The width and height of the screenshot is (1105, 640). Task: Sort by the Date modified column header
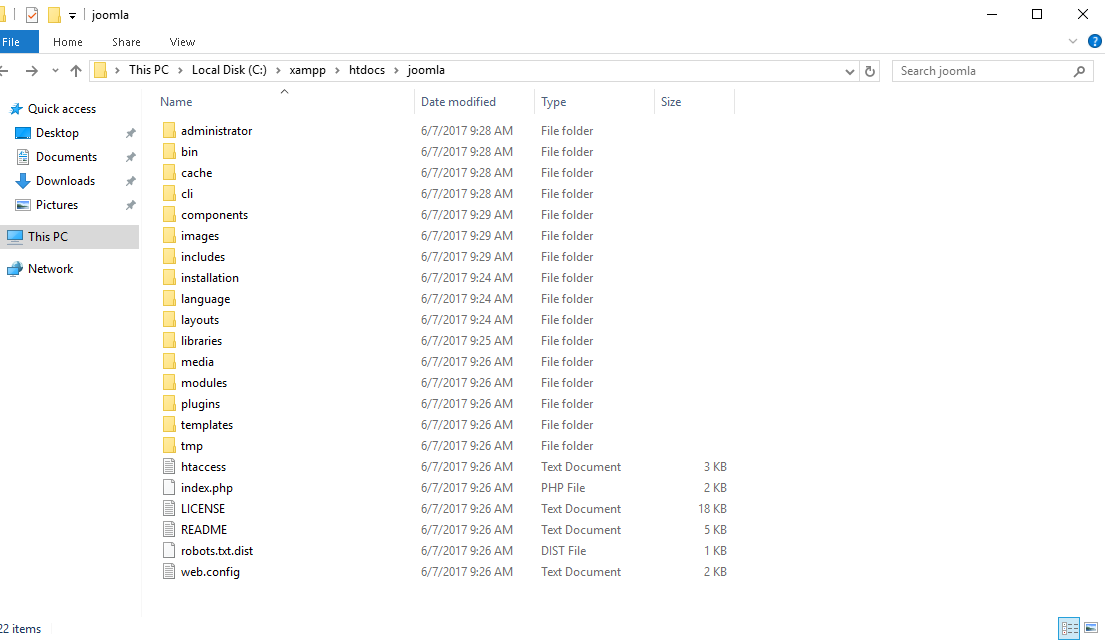click(458, 101)
